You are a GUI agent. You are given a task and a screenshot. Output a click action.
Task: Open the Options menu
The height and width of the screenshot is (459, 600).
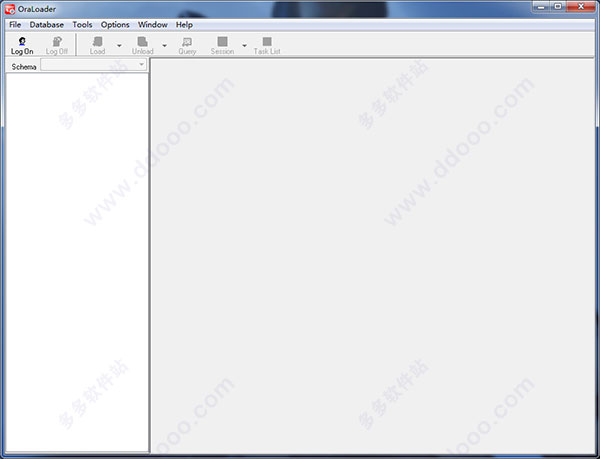point(115,25)
